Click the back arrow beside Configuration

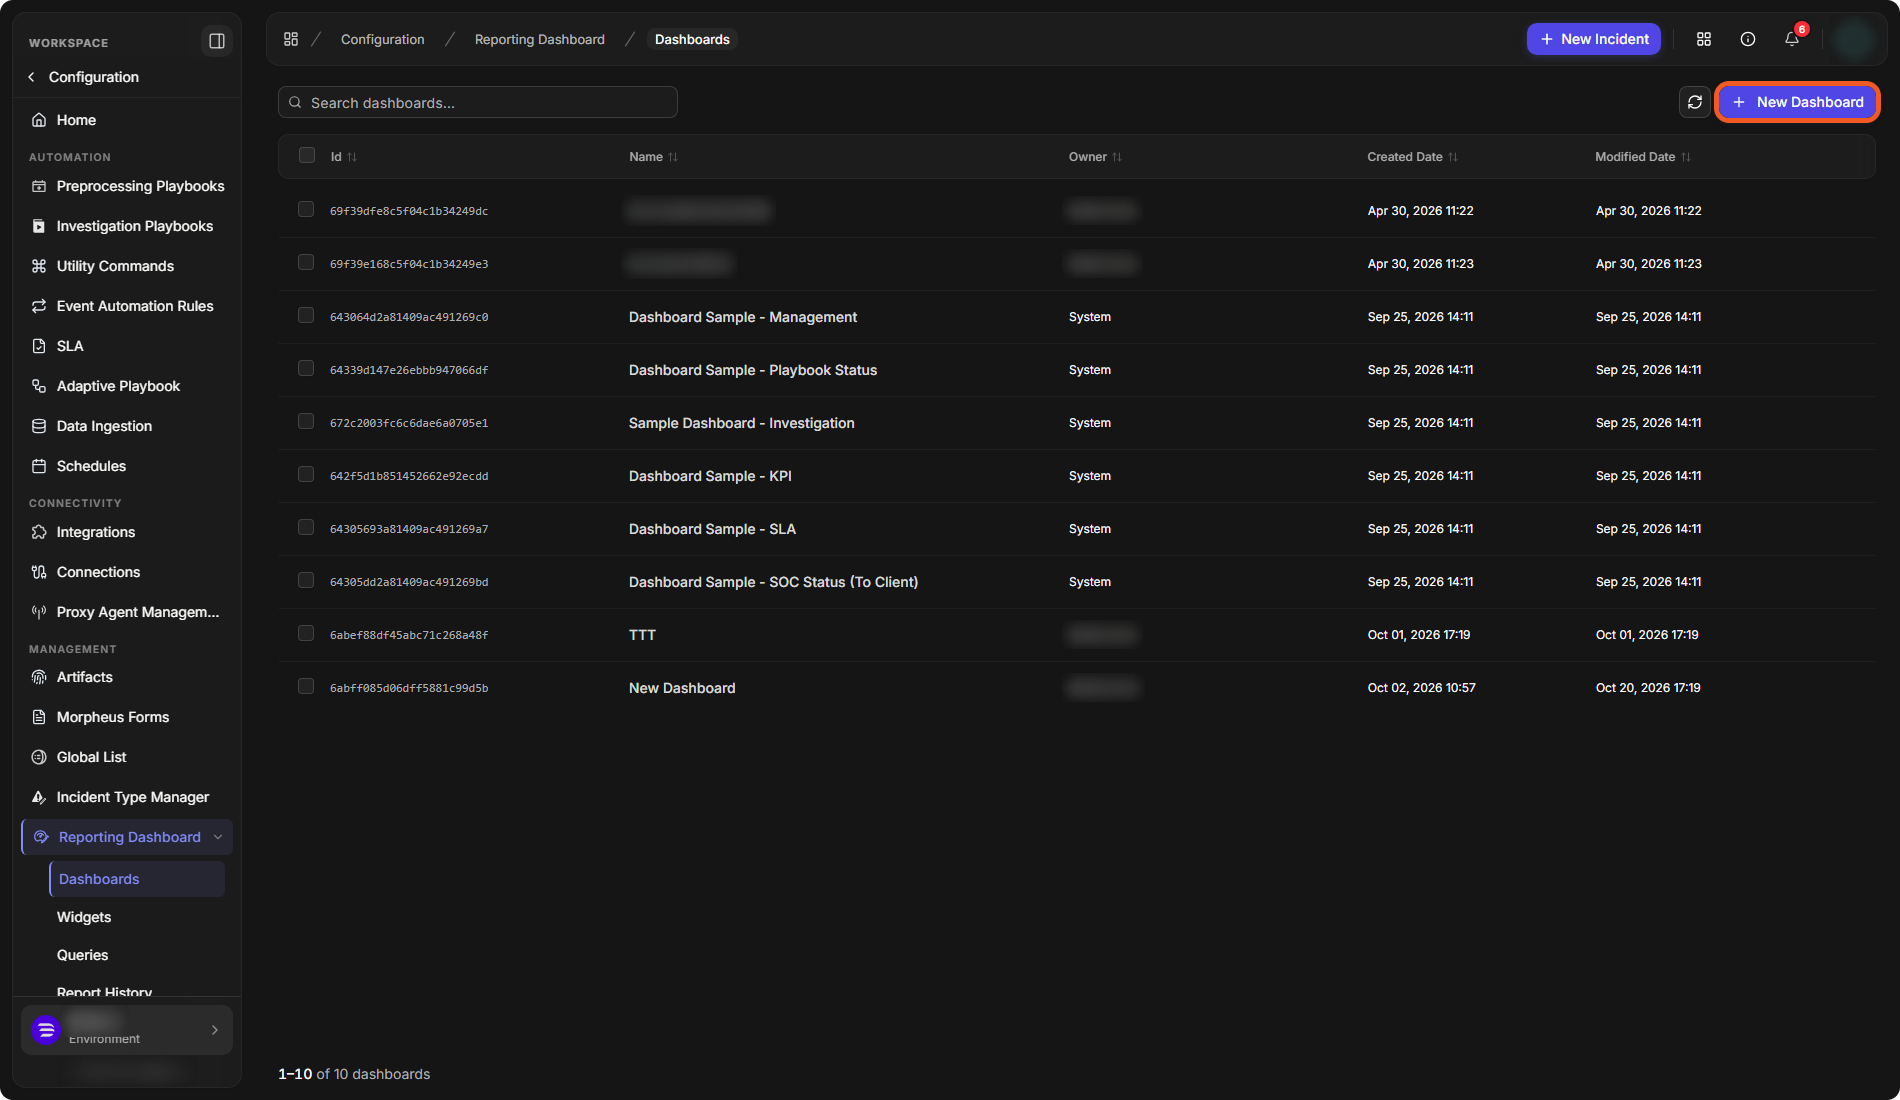32,77
